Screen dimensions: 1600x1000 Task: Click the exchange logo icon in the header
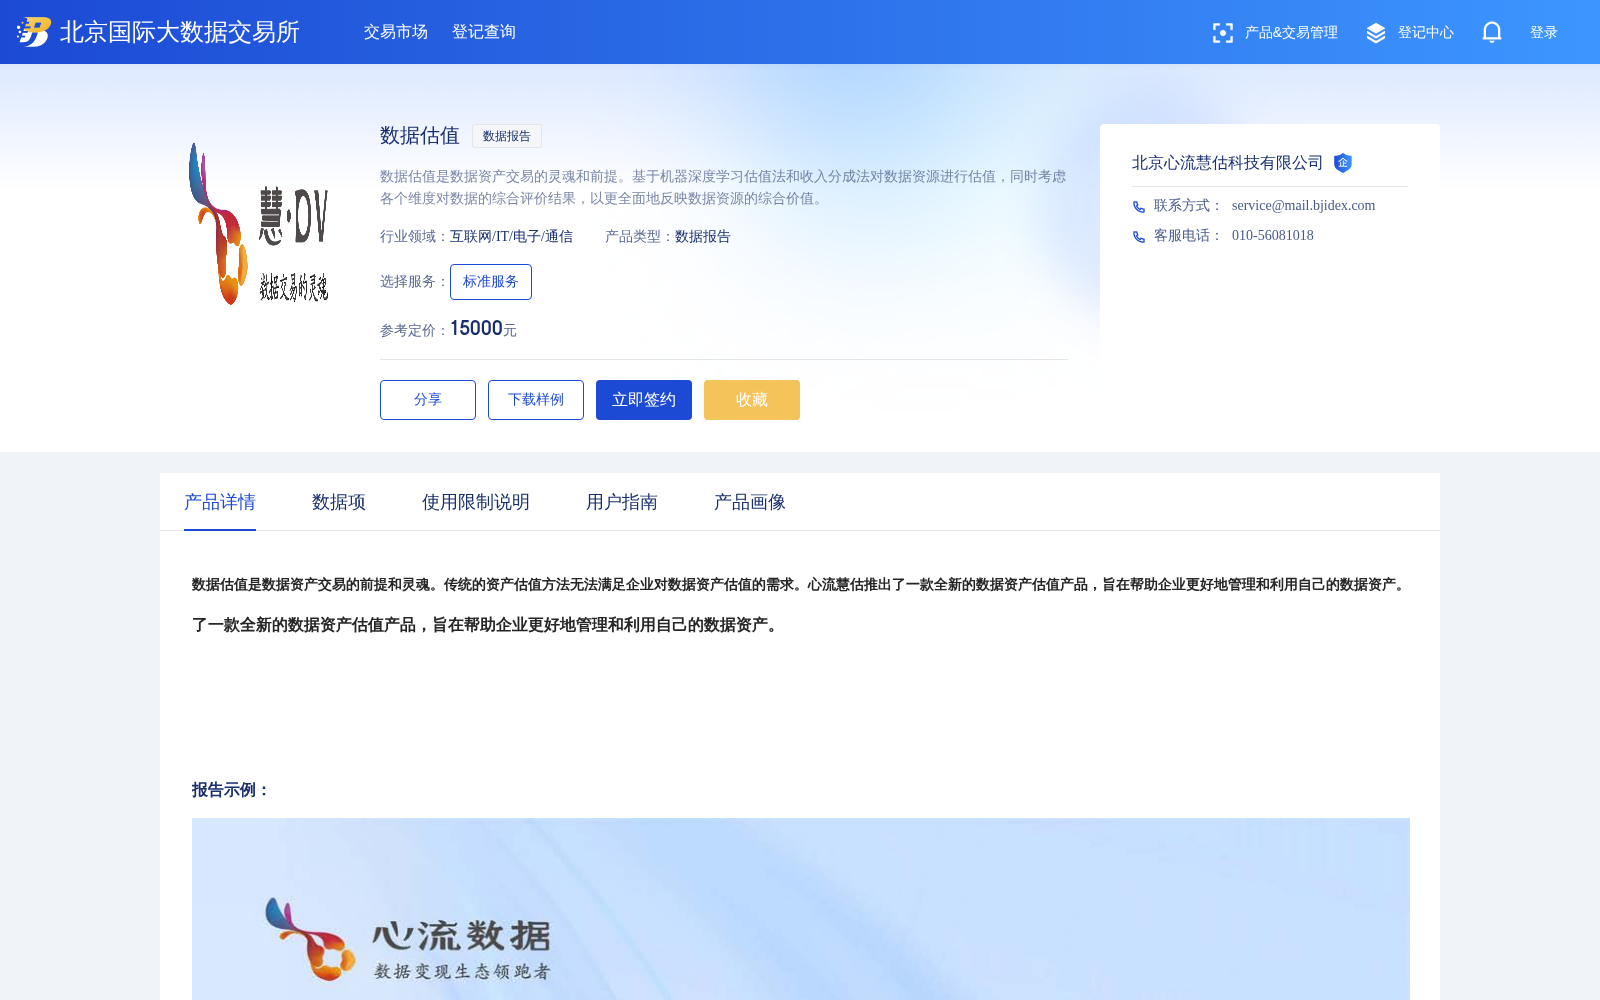[33, 32]
